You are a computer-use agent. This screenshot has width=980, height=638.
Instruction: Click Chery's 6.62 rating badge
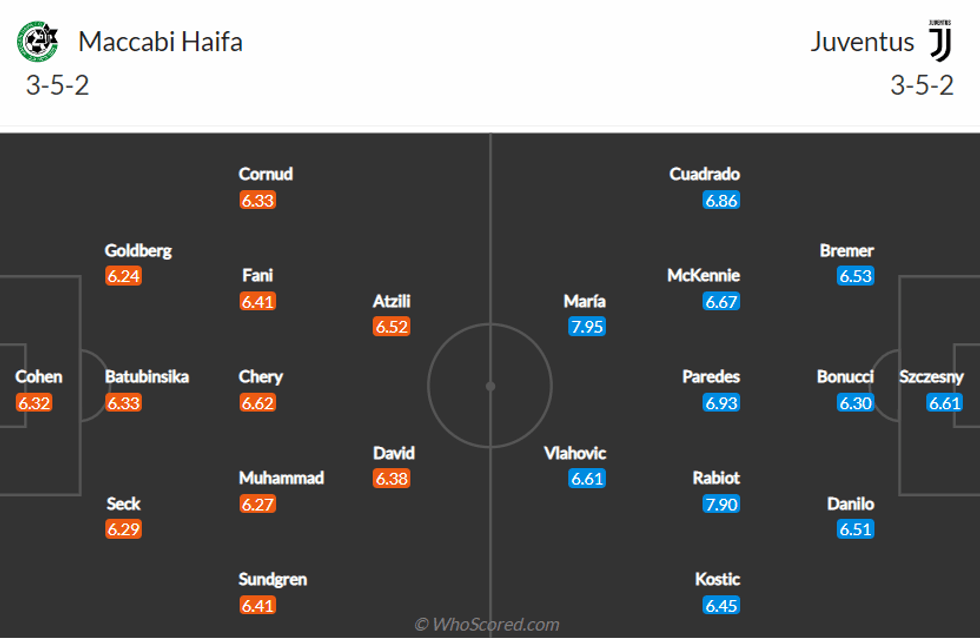click(x=258, y=403)
